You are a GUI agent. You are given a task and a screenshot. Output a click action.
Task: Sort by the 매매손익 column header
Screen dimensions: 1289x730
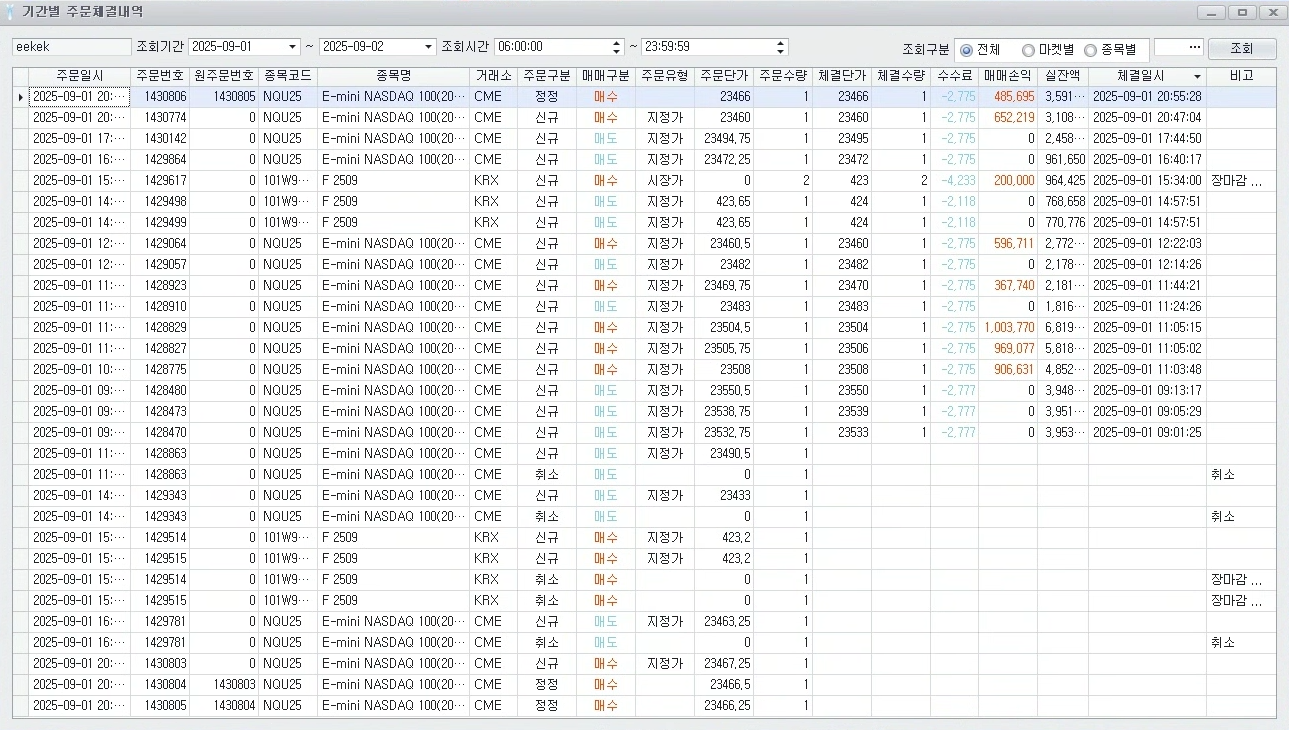[x=1008, y=76]
